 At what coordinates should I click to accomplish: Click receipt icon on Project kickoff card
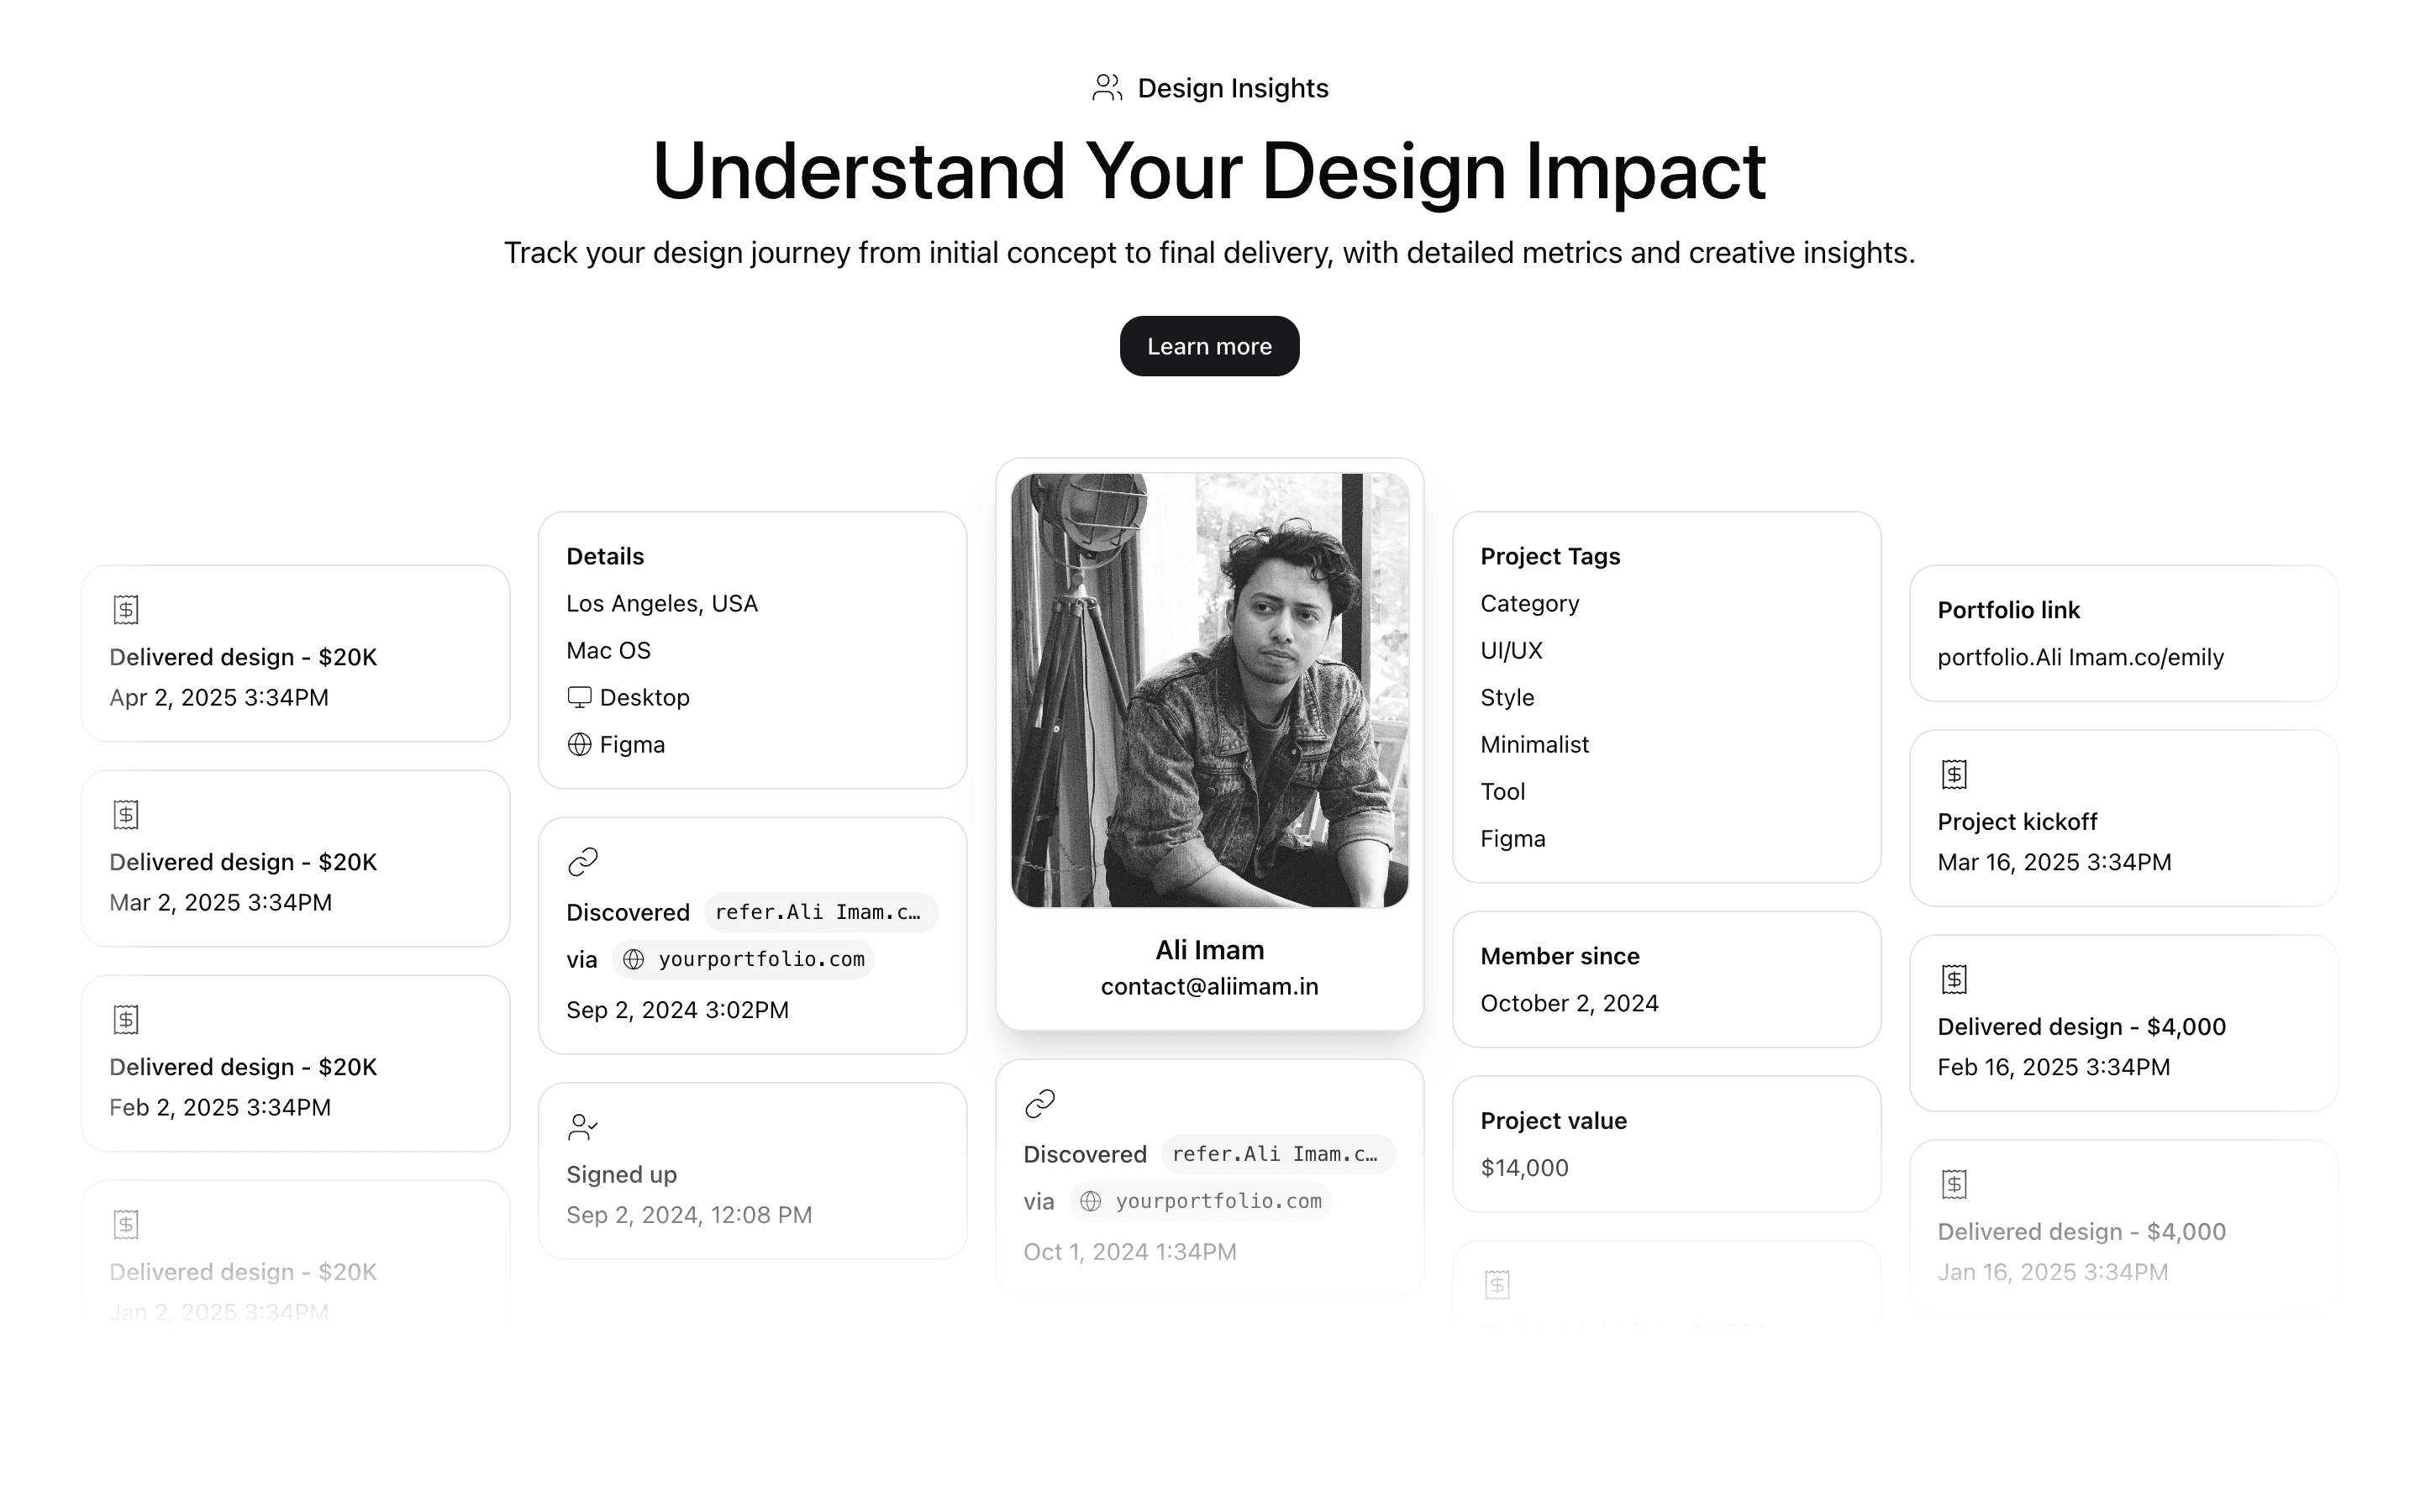pos(1954,774)
